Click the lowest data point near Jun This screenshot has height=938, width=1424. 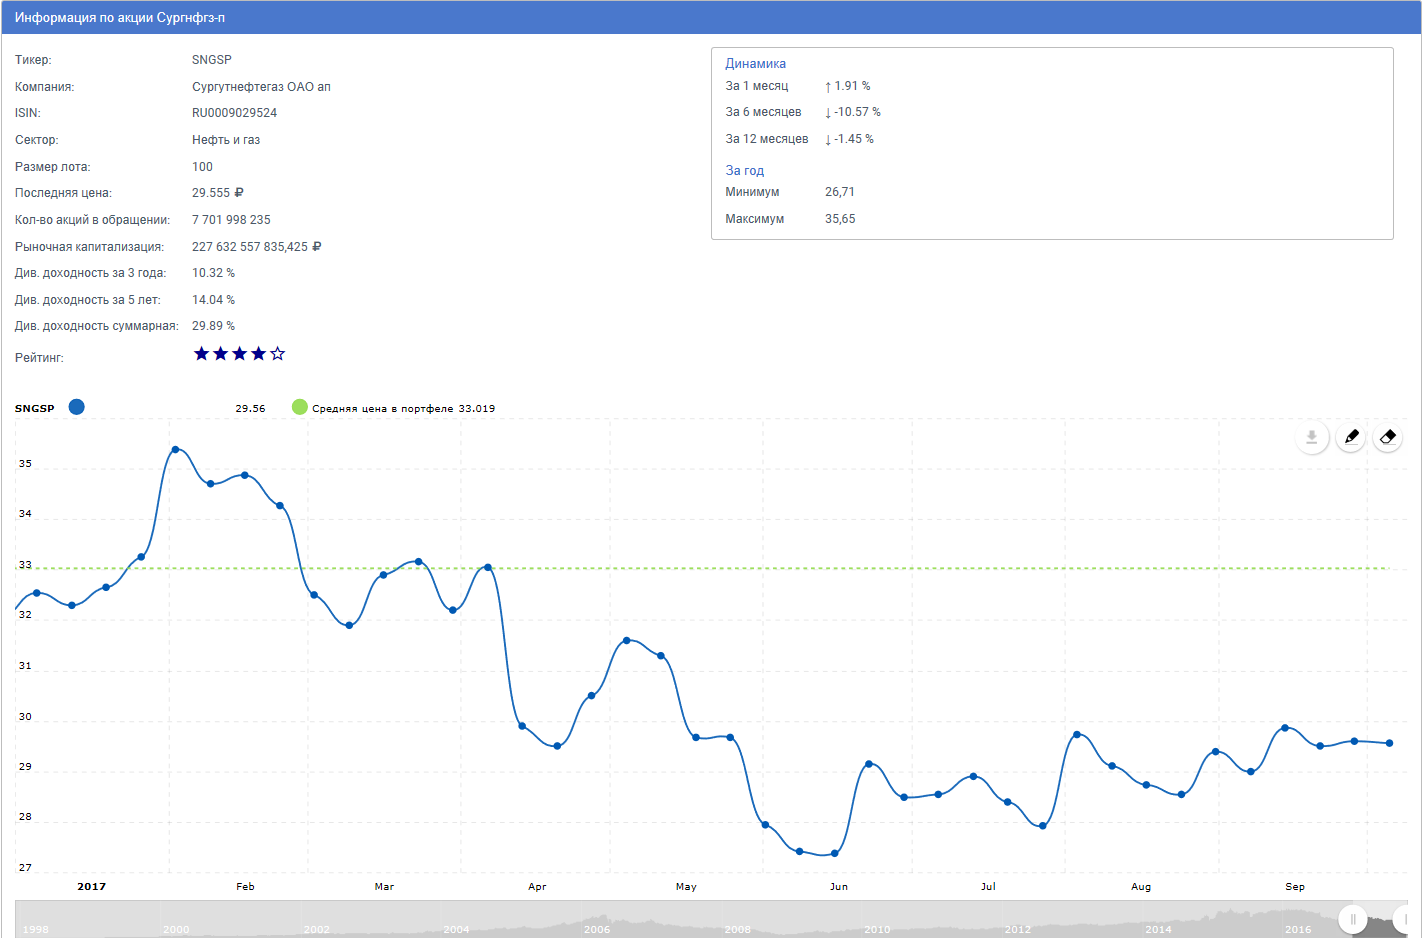tap(834, 853)
